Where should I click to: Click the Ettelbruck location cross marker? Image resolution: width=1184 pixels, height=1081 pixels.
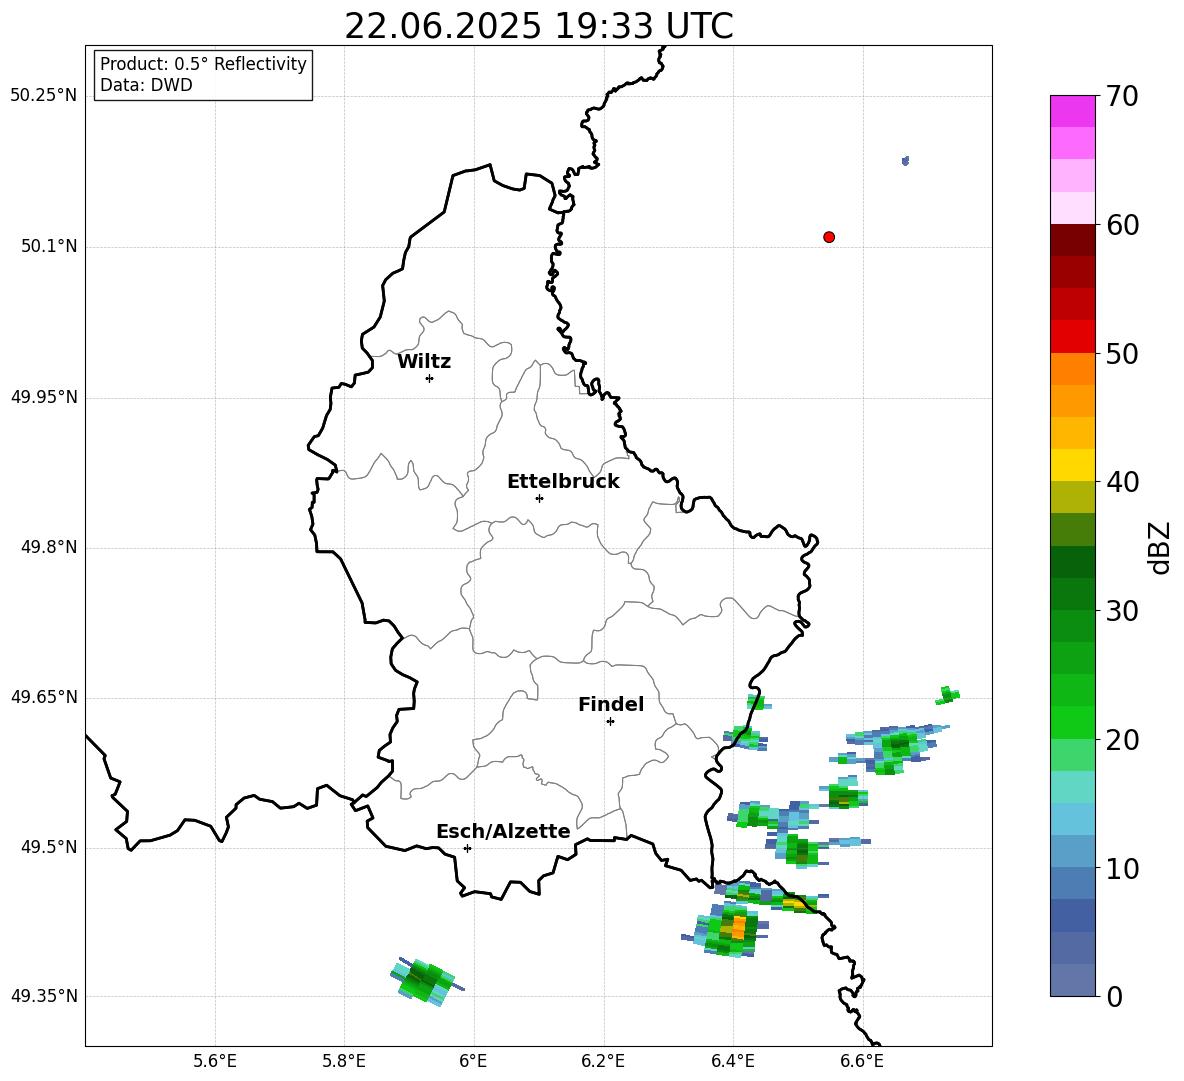[x=539, y=498]
